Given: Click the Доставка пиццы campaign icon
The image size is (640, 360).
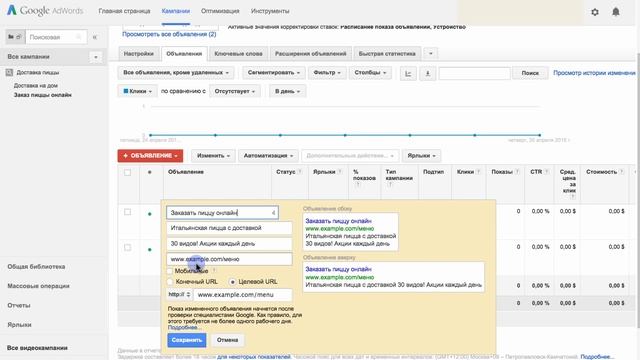Looking at the screenshot, I should (x=9, y=73).
